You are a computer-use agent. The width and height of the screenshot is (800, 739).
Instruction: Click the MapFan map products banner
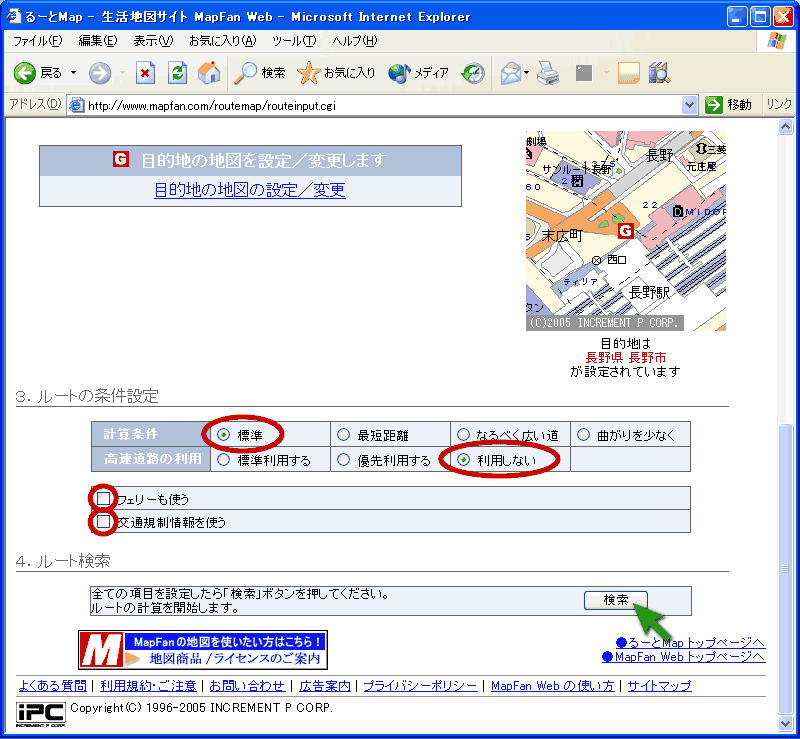tap(203, 650)
